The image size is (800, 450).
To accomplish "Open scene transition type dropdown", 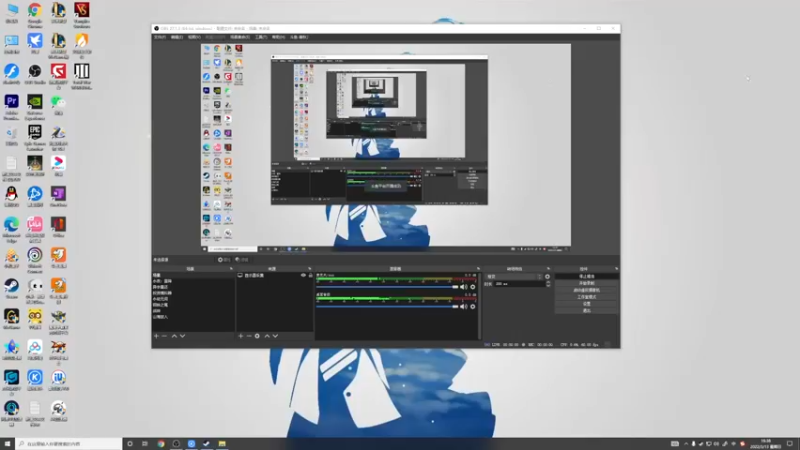I will (514, 277).
